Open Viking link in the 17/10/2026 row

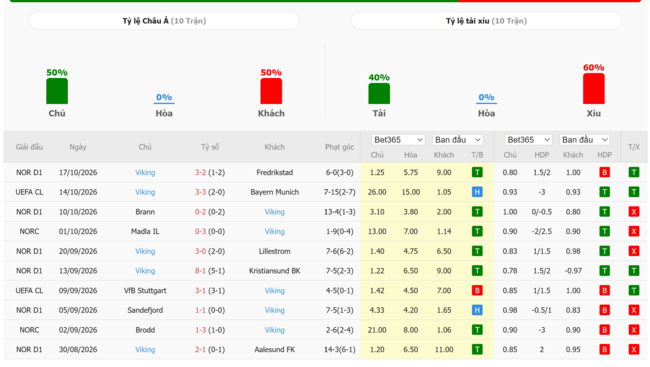coord(145,173)
